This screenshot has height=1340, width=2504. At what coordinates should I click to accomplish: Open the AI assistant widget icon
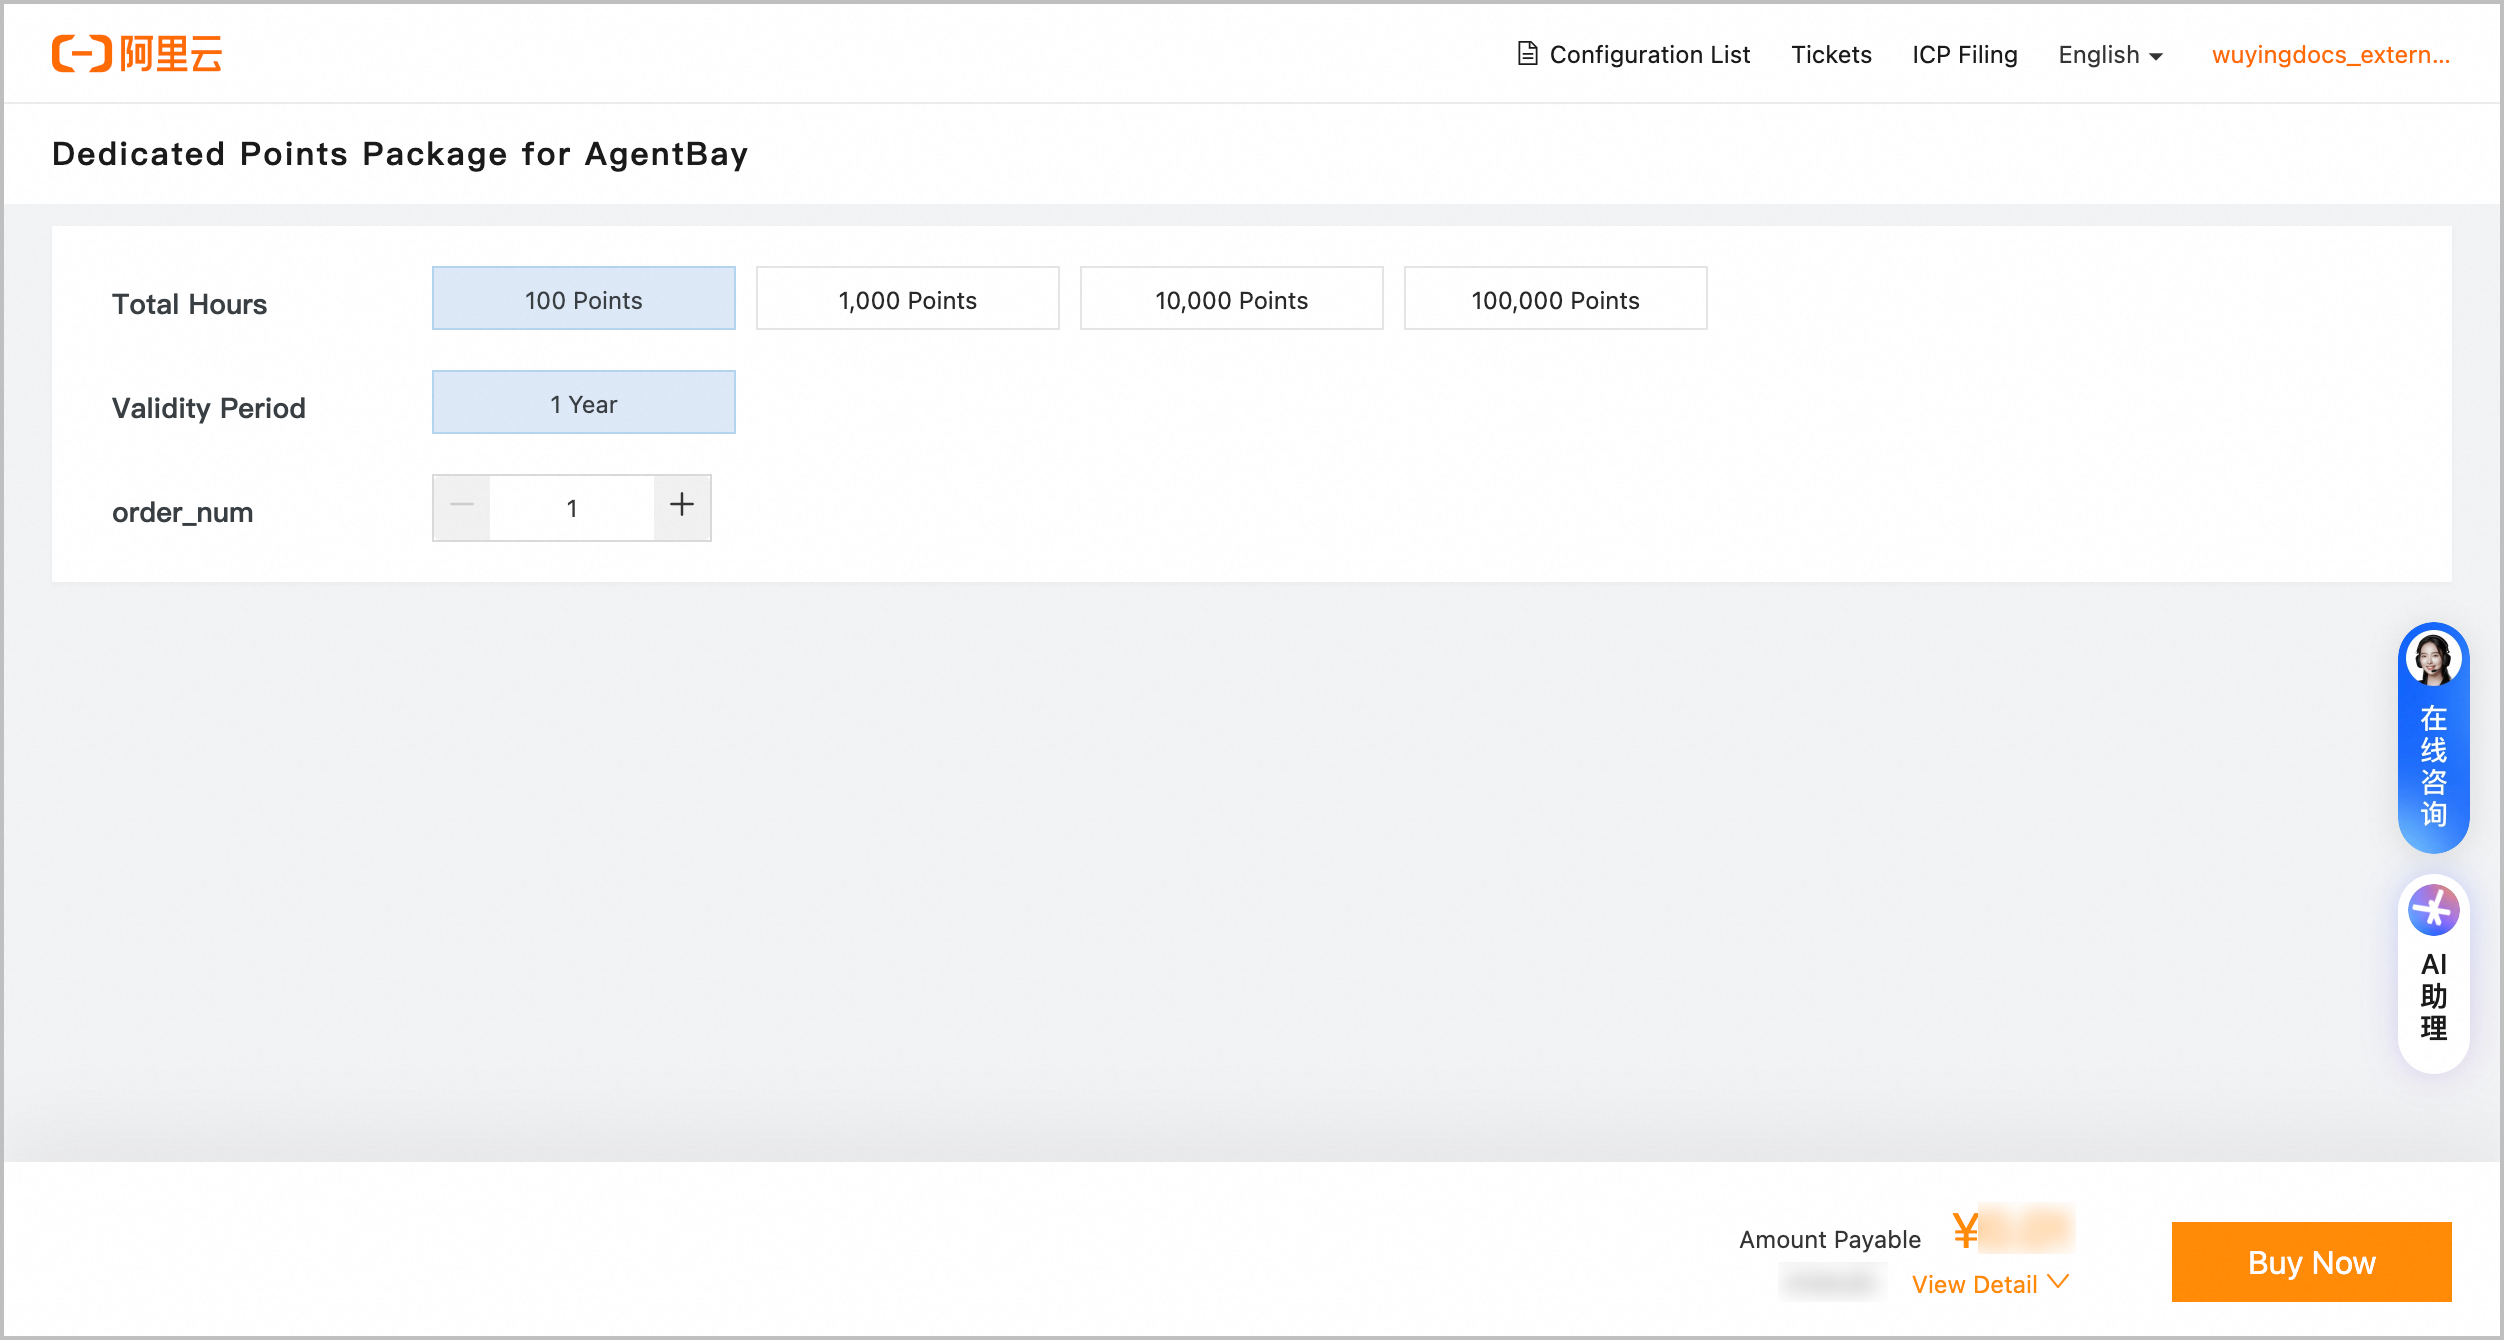point(2433,911)
